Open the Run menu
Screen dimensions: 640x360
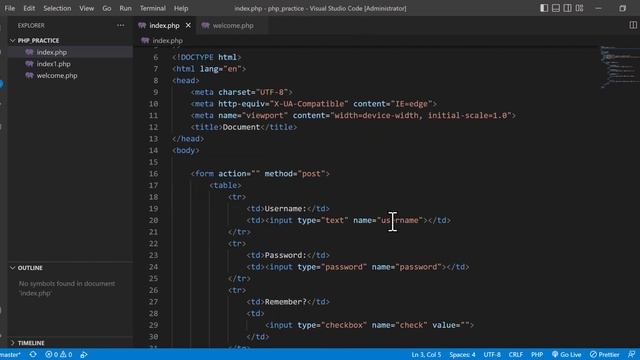tap(125, 8)
